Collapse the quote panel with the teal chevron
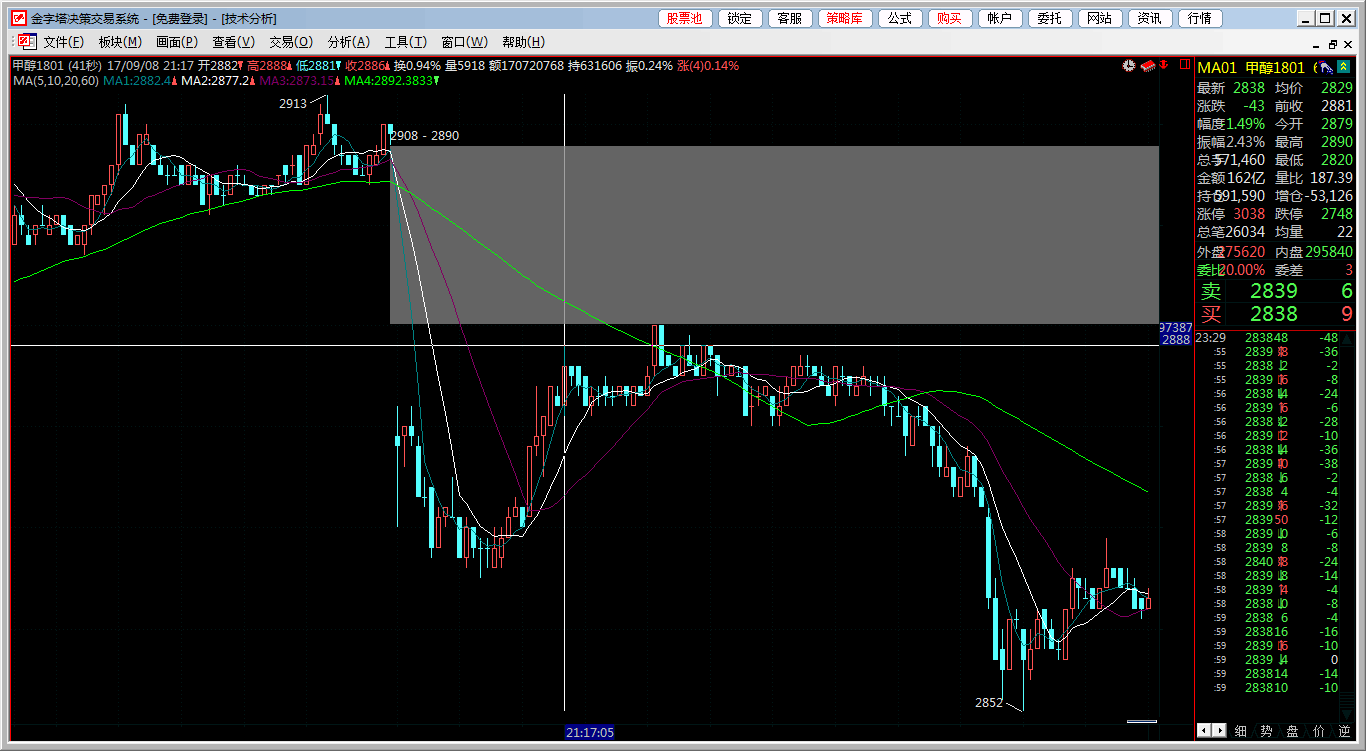1366x751 pixels. (1344, 67)
